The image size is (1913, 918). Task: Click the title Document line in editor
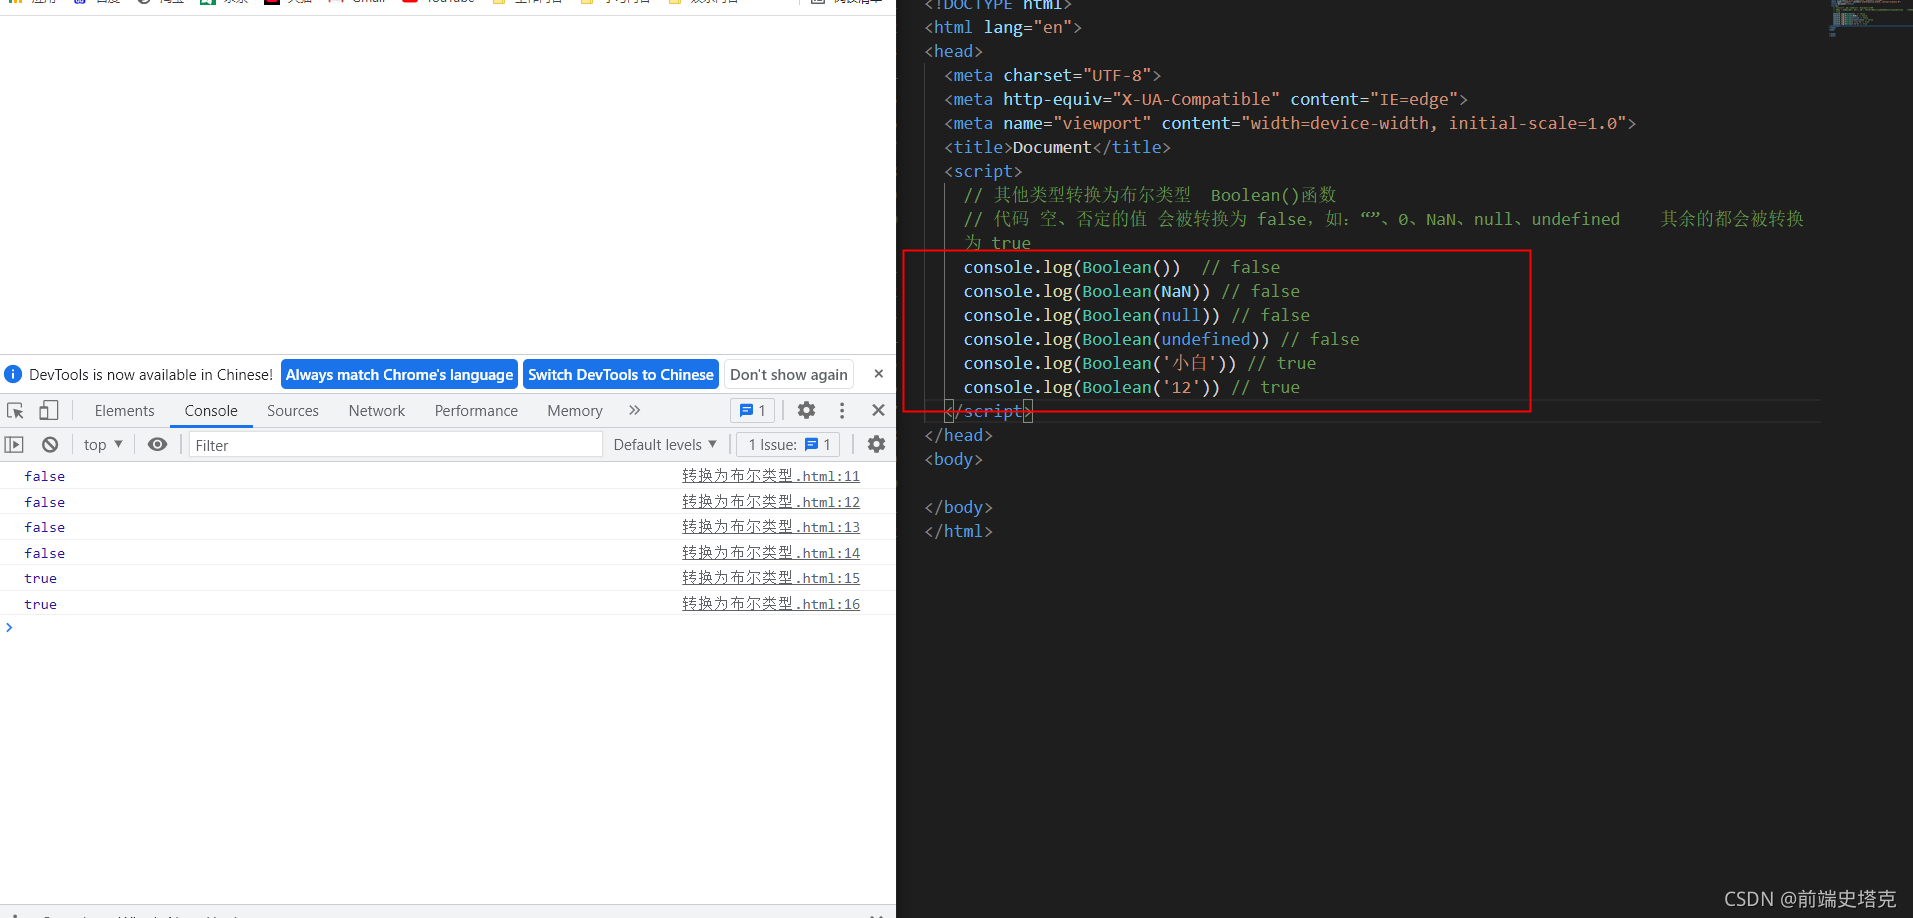[x=1057, y=147]
